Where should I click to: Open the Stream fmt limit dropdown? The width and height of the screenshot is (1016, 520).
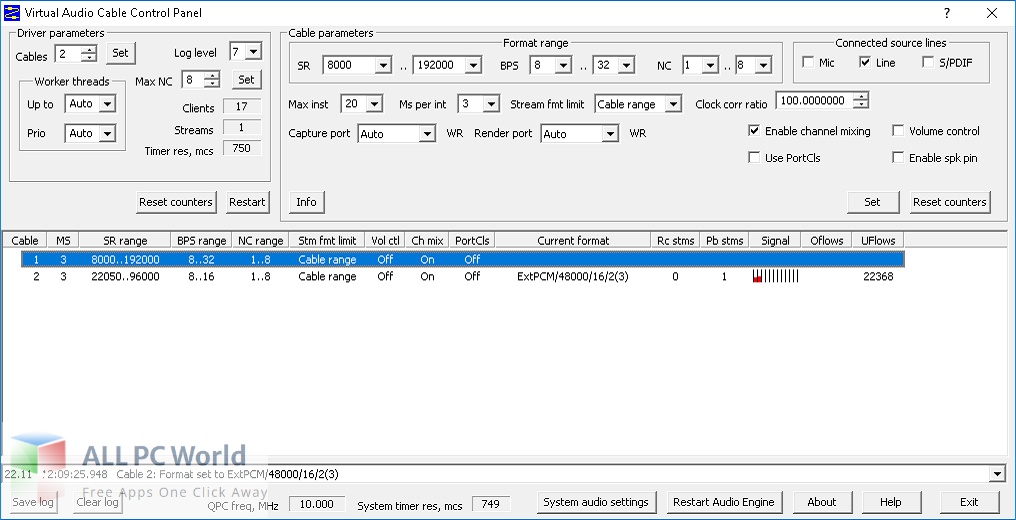[x=673, y=104]
